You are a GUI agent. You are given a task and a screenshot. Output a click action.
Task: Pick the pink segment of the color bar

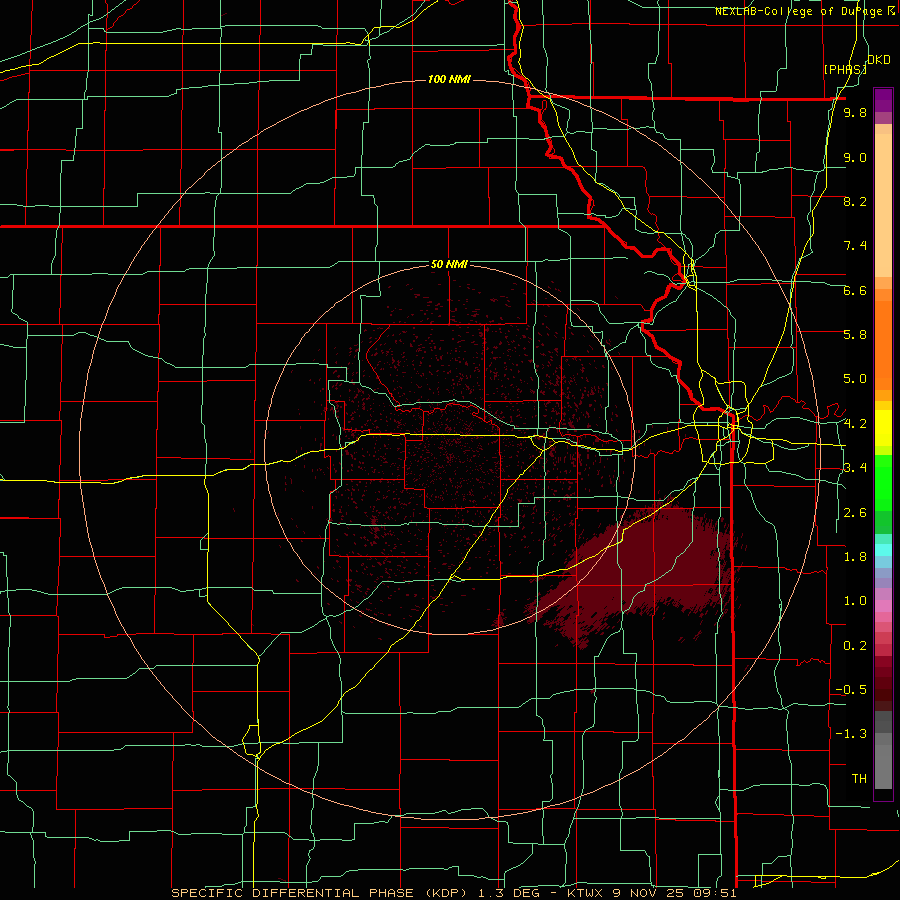(x=883, y=606)
